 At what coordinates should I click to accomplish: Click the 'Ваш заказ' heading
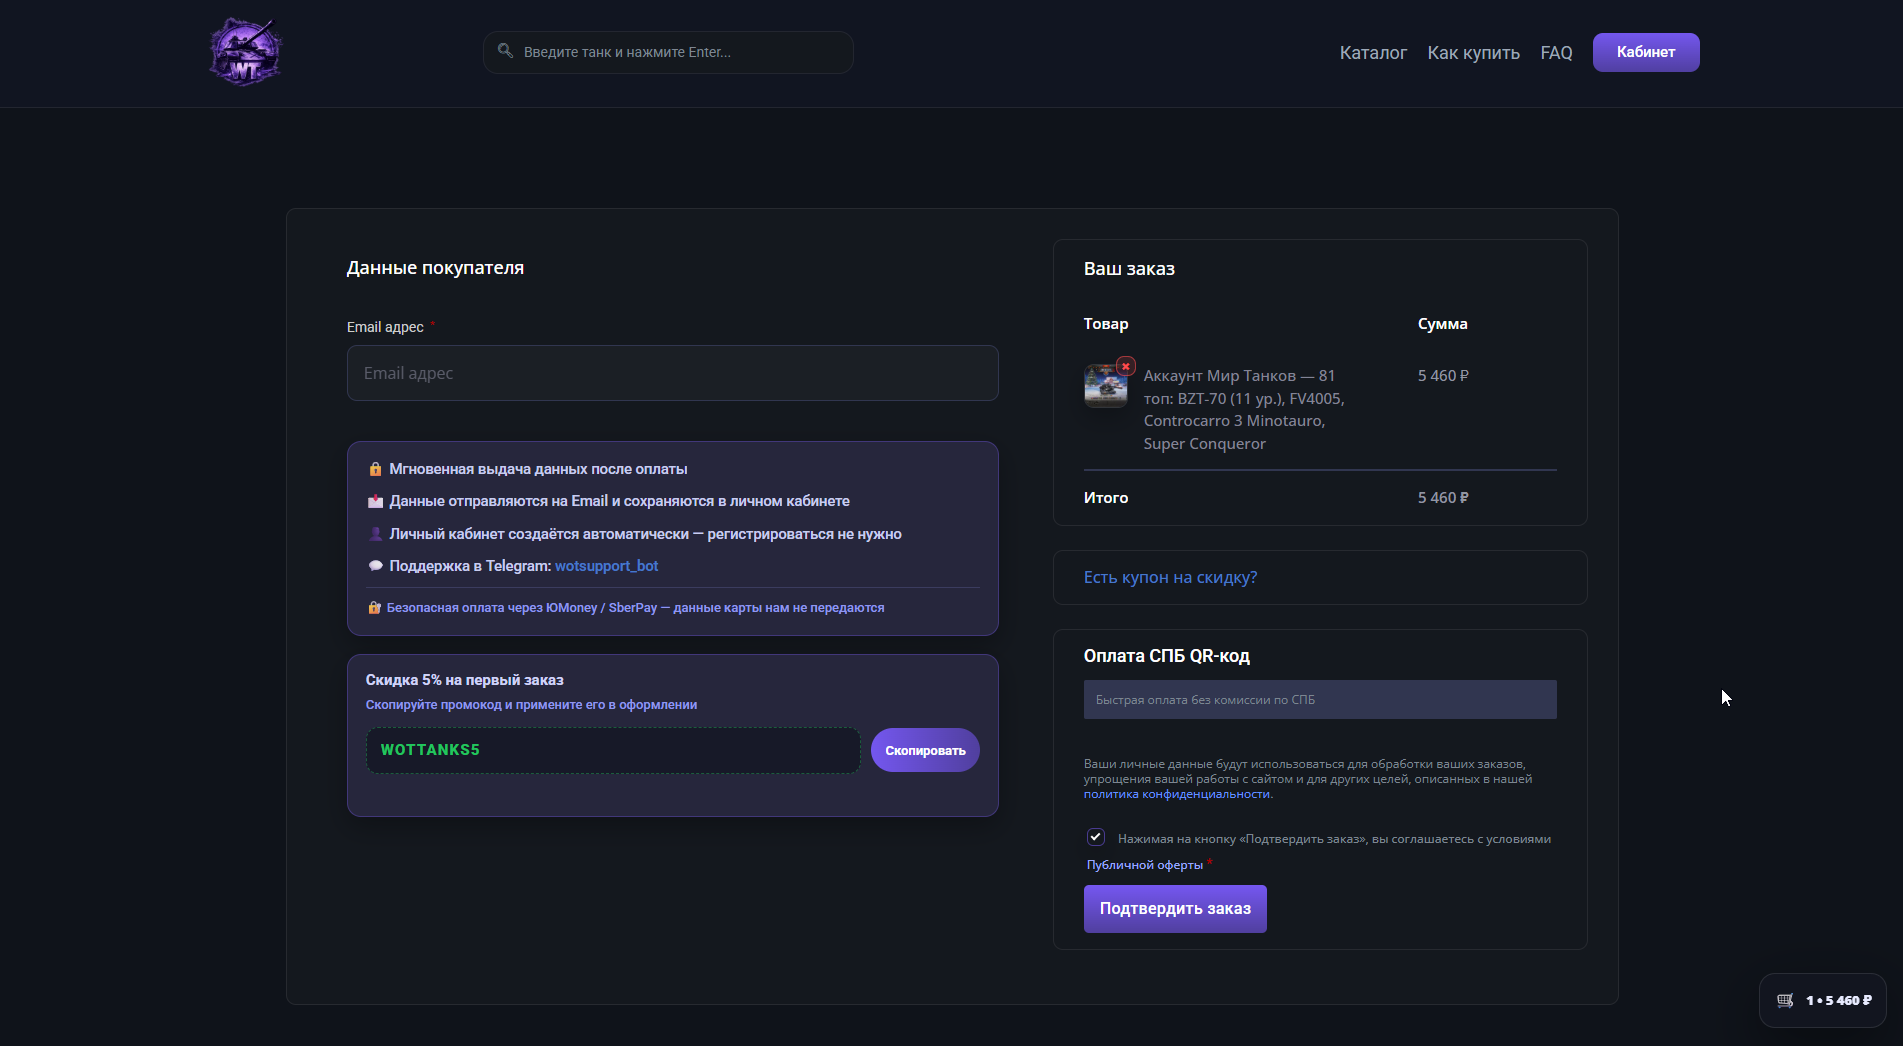click(x=1129, y=269)
